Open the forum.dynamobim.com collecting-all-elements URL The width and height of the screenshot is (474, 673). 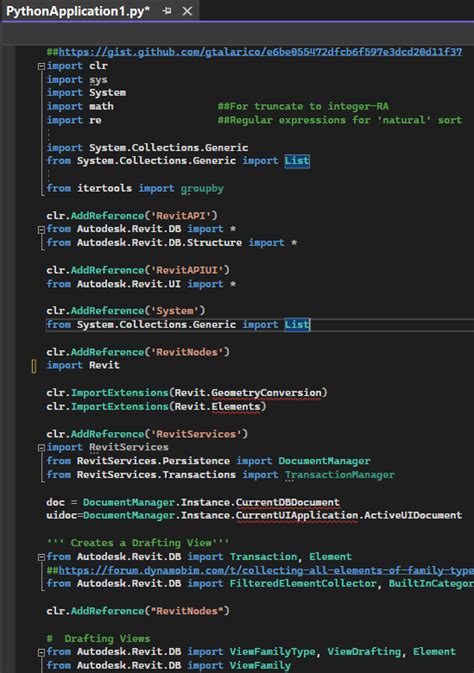point(266,570)
